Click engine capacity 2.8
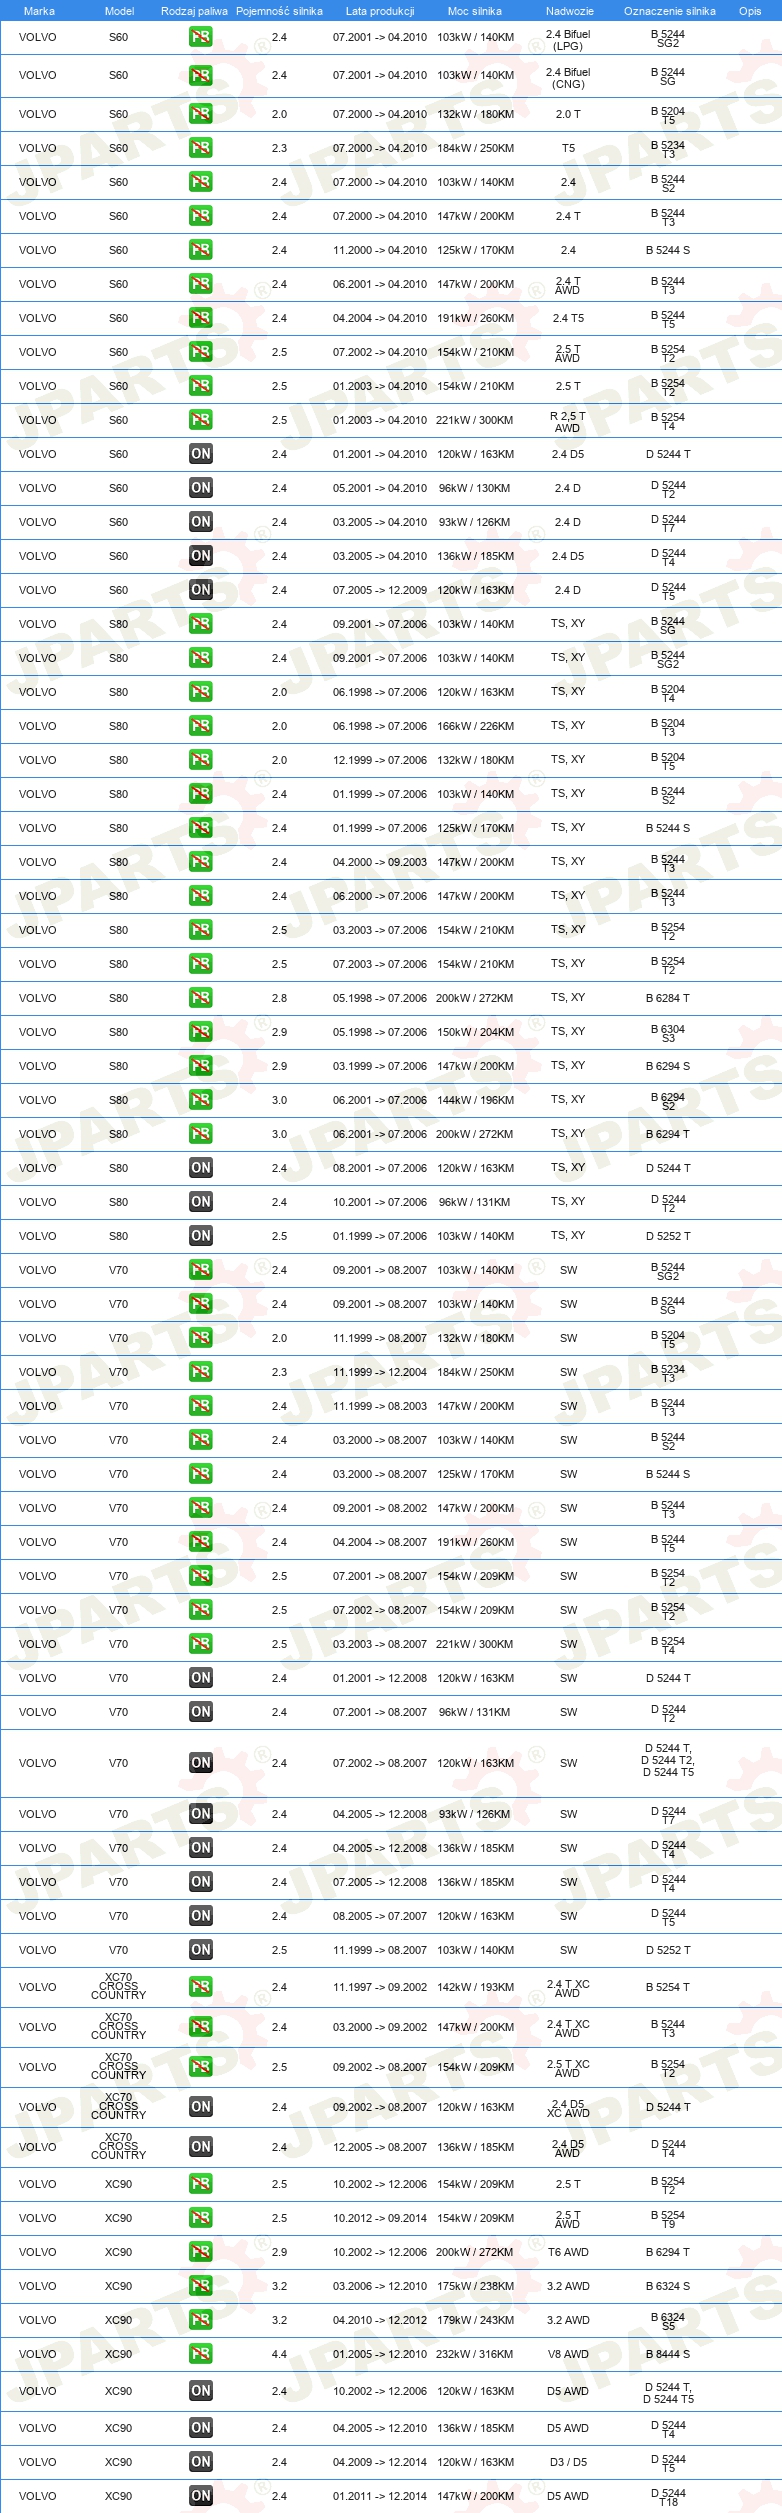The height and width of the screenshot is (2513, 782). point(279,998)
